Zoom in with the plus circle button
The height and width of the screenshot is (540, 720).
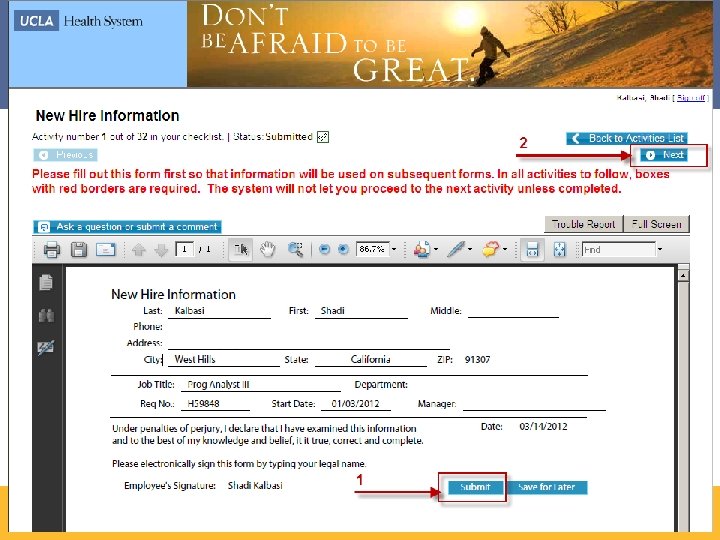point(343,249)
